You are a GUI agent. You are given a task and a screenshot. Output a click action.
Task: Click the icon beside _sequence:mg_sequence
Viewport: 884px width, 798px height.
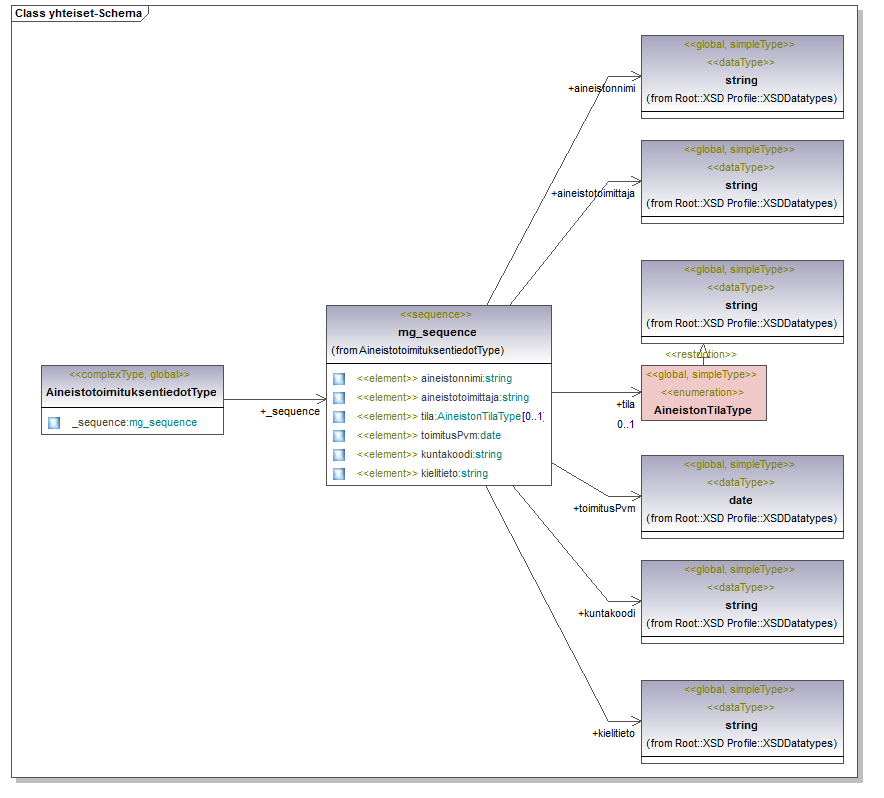[x=54, y=423]
